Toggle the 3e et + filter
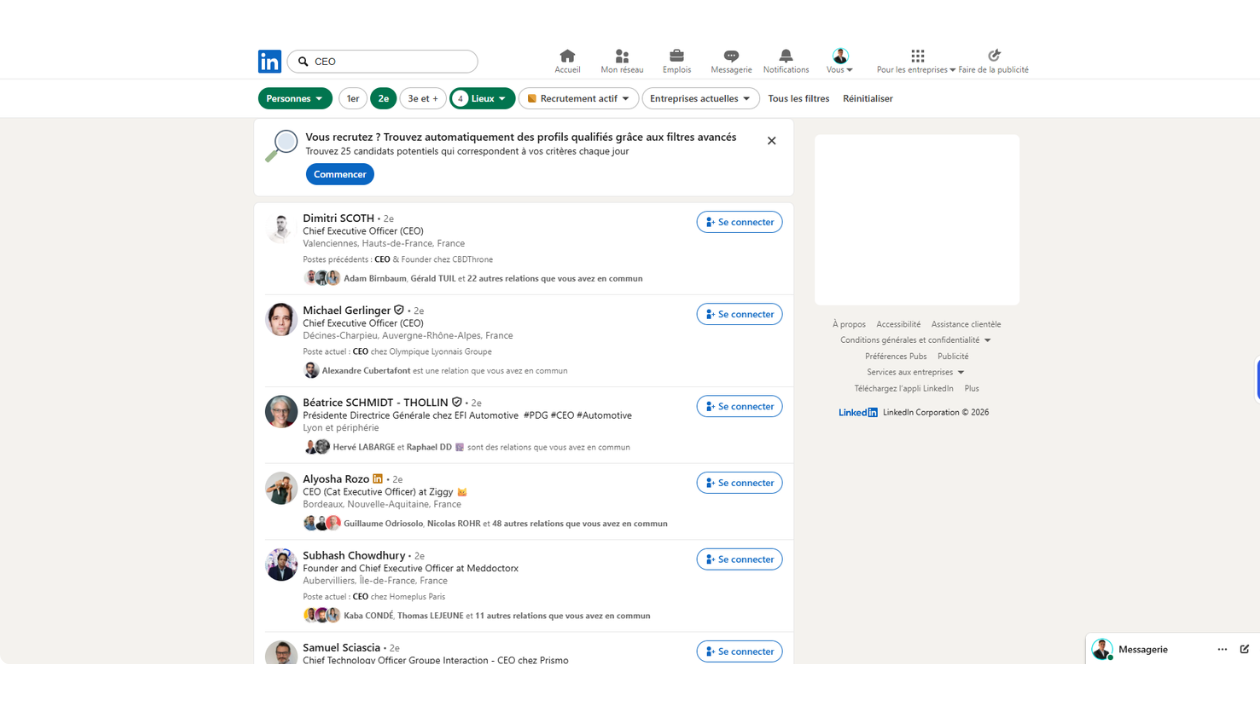Image resolution: width=1260 pixels, height=708 pixels. [423, 98]
